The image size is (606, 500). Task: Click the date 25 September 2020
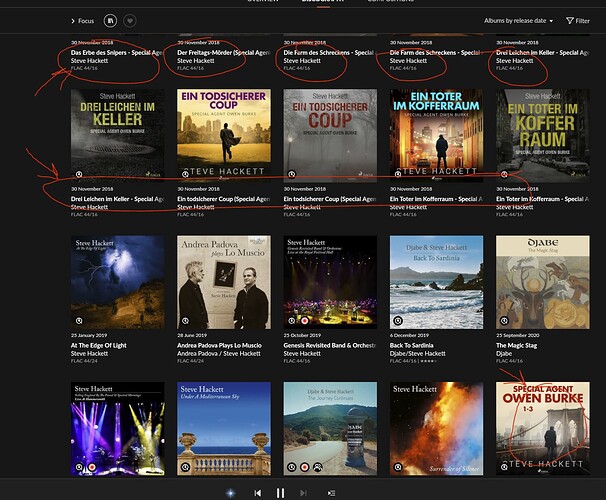(517, 335)
